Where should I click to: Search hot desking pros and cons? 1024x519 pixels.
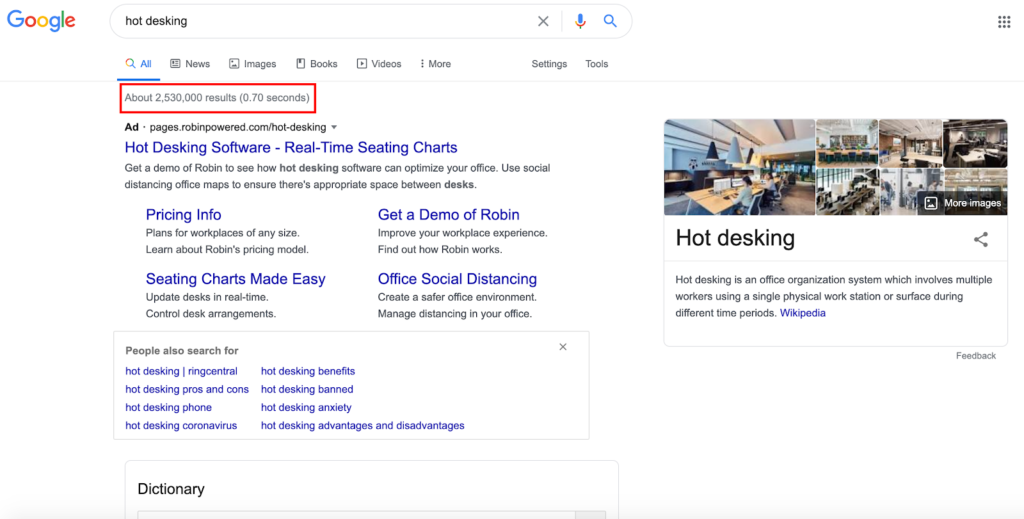187,389
